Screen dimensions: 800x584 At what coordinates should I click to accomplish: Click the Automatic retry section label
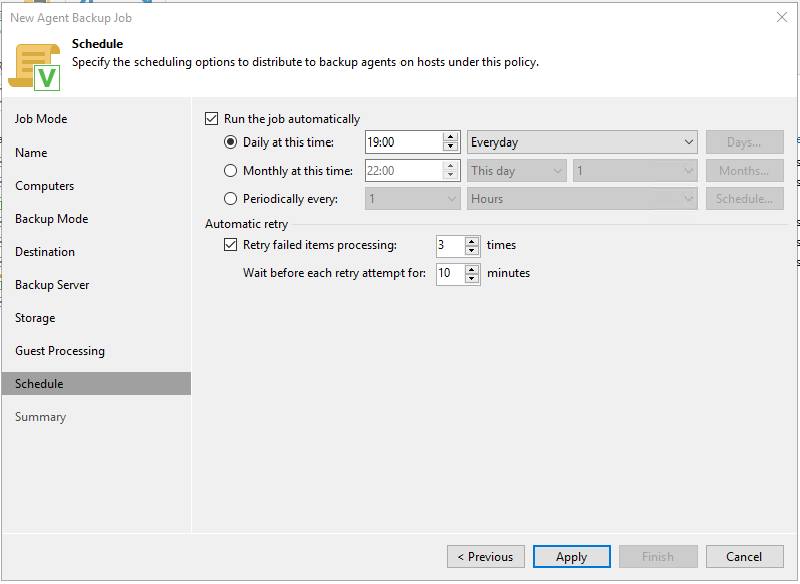(x=246, y=224)
